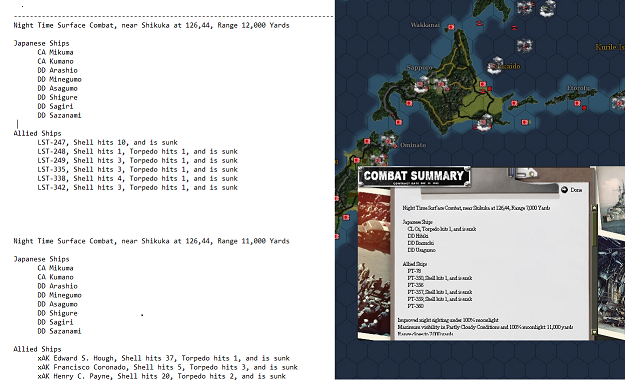Screen dimensions: 625x384
Task: Click 'Maximum visibility in Partly Cloudy' line
Action: click(x=485, y=327)
